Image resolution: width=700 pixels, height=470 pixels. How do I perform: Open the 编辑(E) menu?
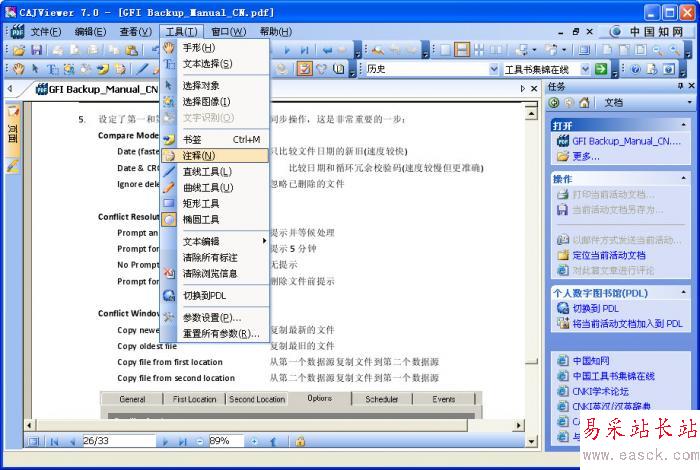91,31
